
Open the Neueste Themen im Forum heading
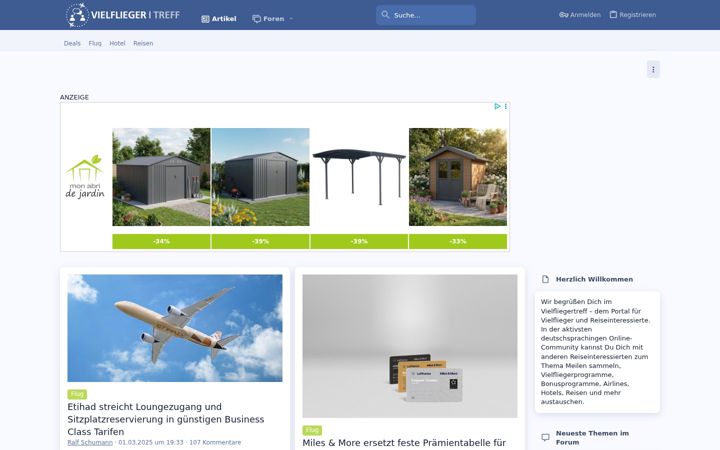(592, 438)
